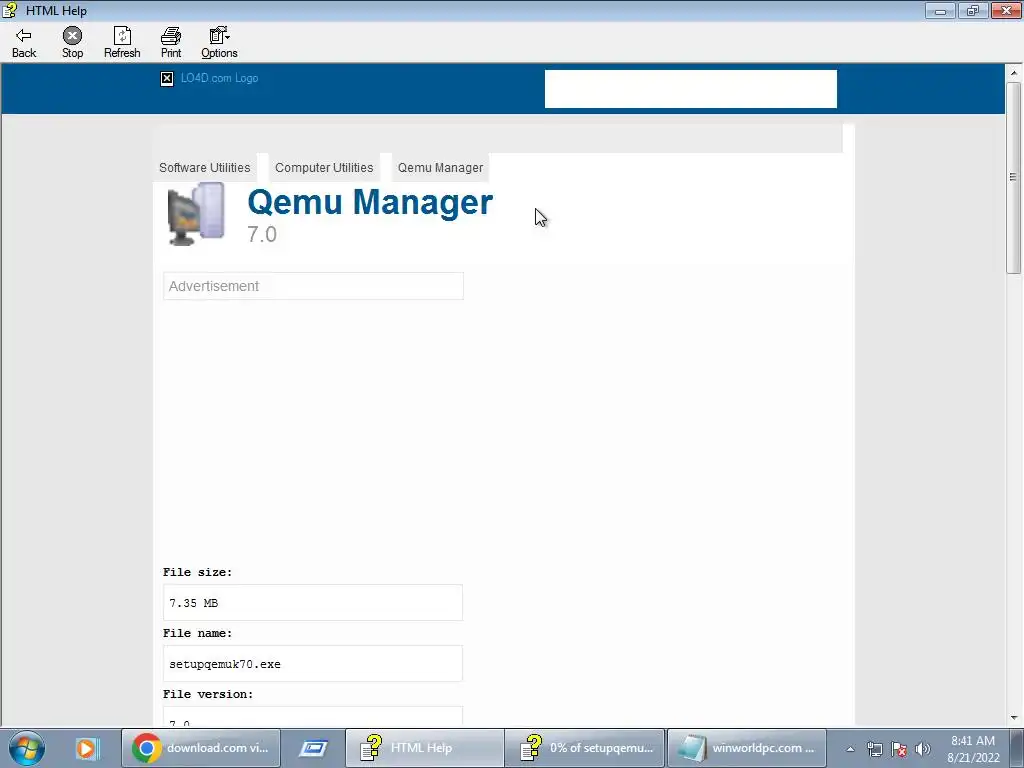Click the File name label
Viewport: 1024px width, 768px height.
point(197,633)
